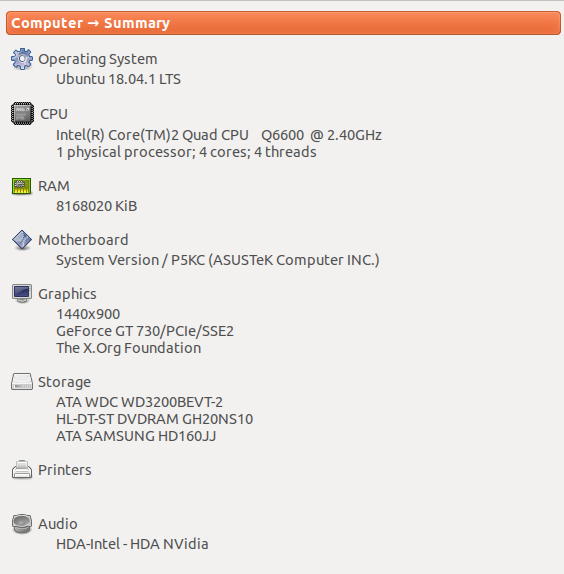This screenshot has width=564, height=574.
Task: Click the CPU chip icon
Action: click(22, 113)
